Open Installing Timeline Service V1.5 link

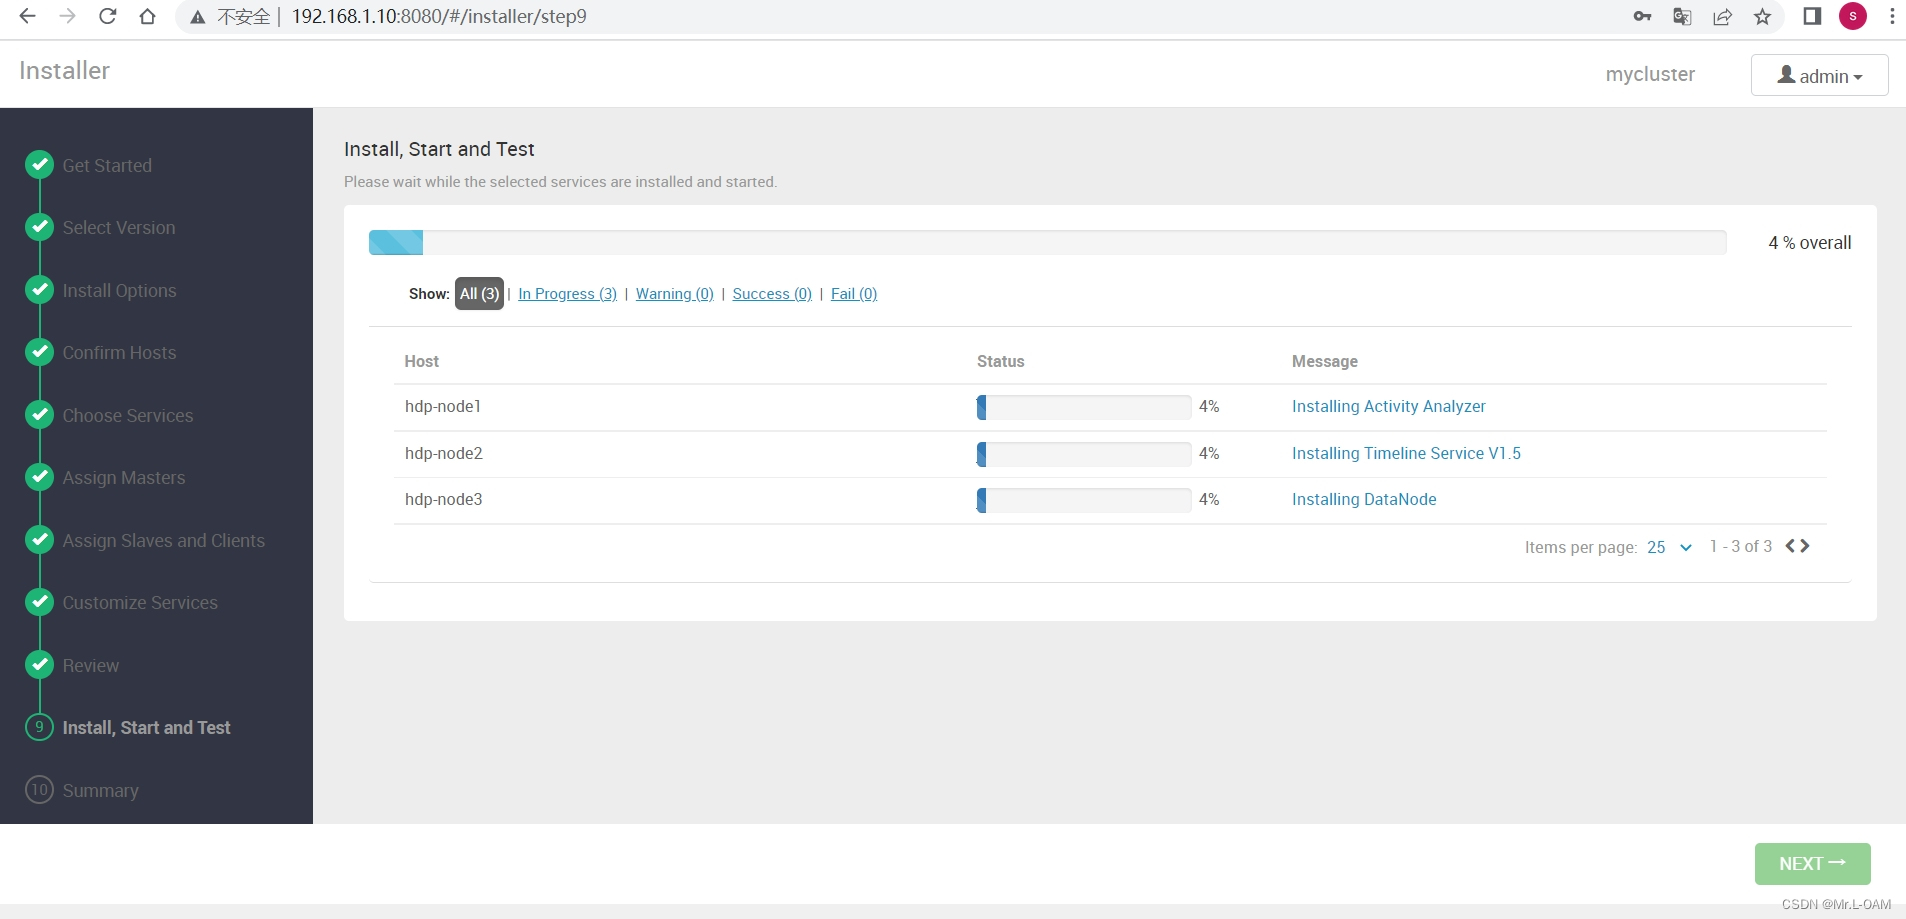coord(1406,453)
